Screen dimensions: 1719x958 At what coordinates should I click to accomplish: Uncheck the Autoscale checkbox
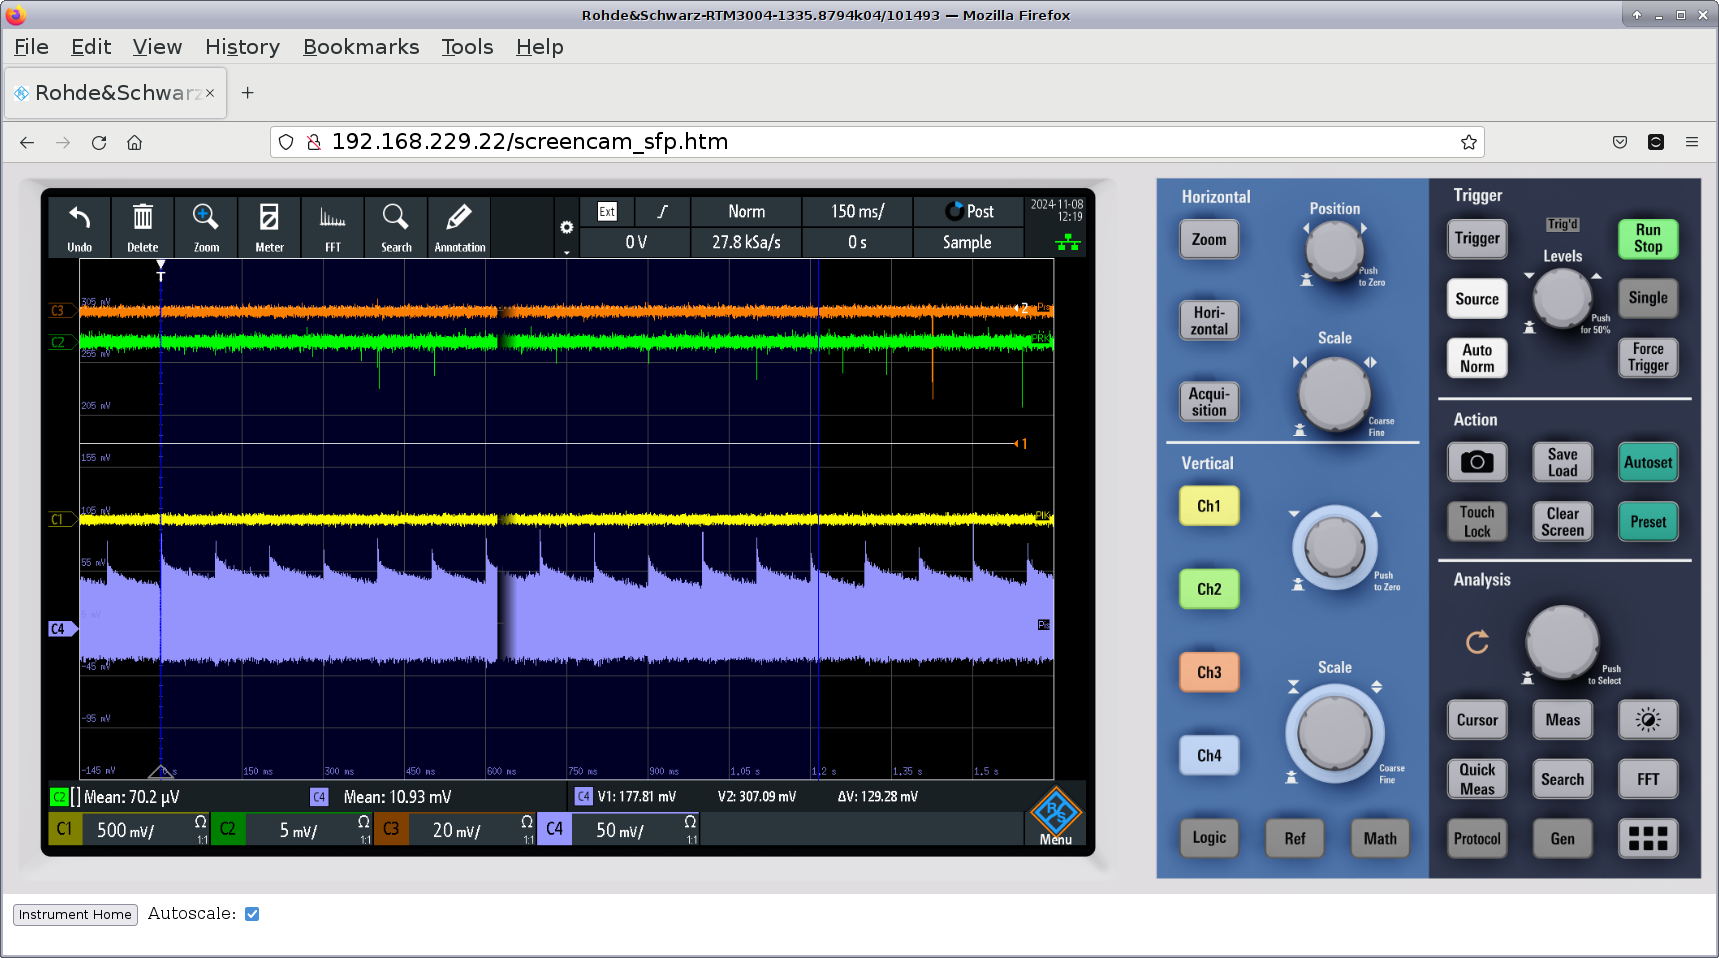(x=252, y=914)
